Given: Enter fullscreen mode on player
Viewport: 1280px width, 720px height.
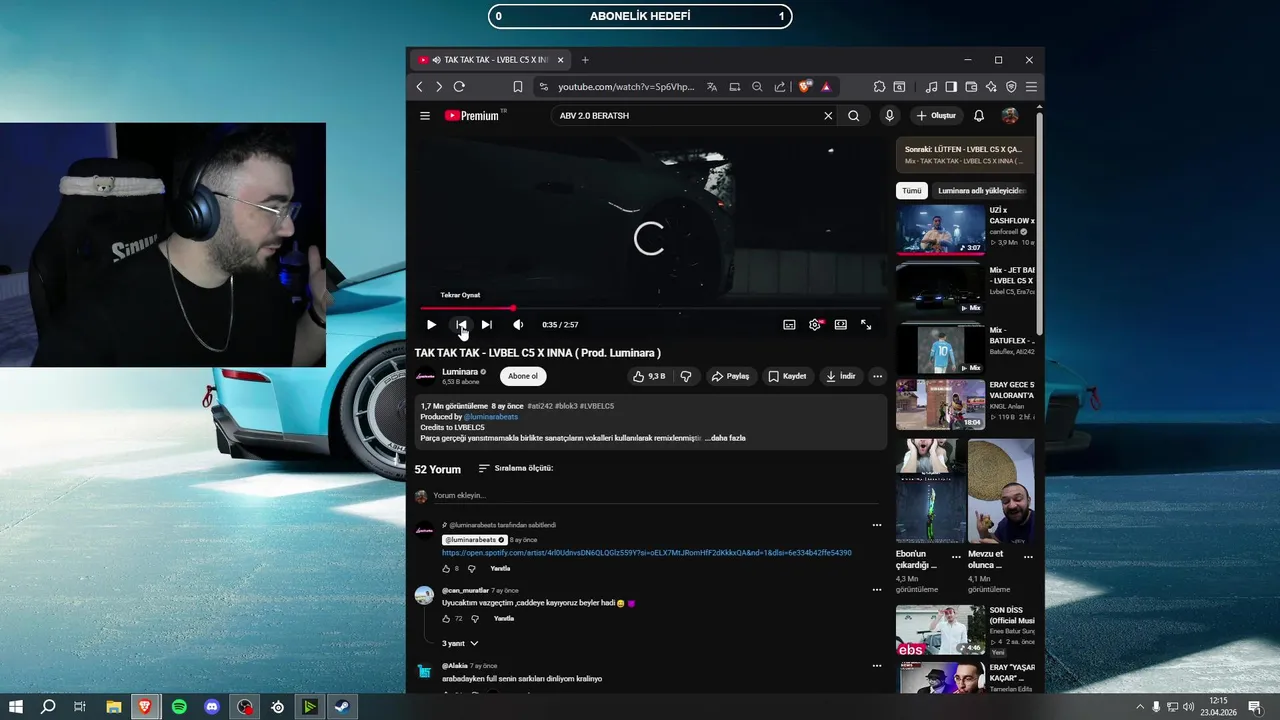Looking at the screenshot, I should pyautogui.click(x=866, y=325).
